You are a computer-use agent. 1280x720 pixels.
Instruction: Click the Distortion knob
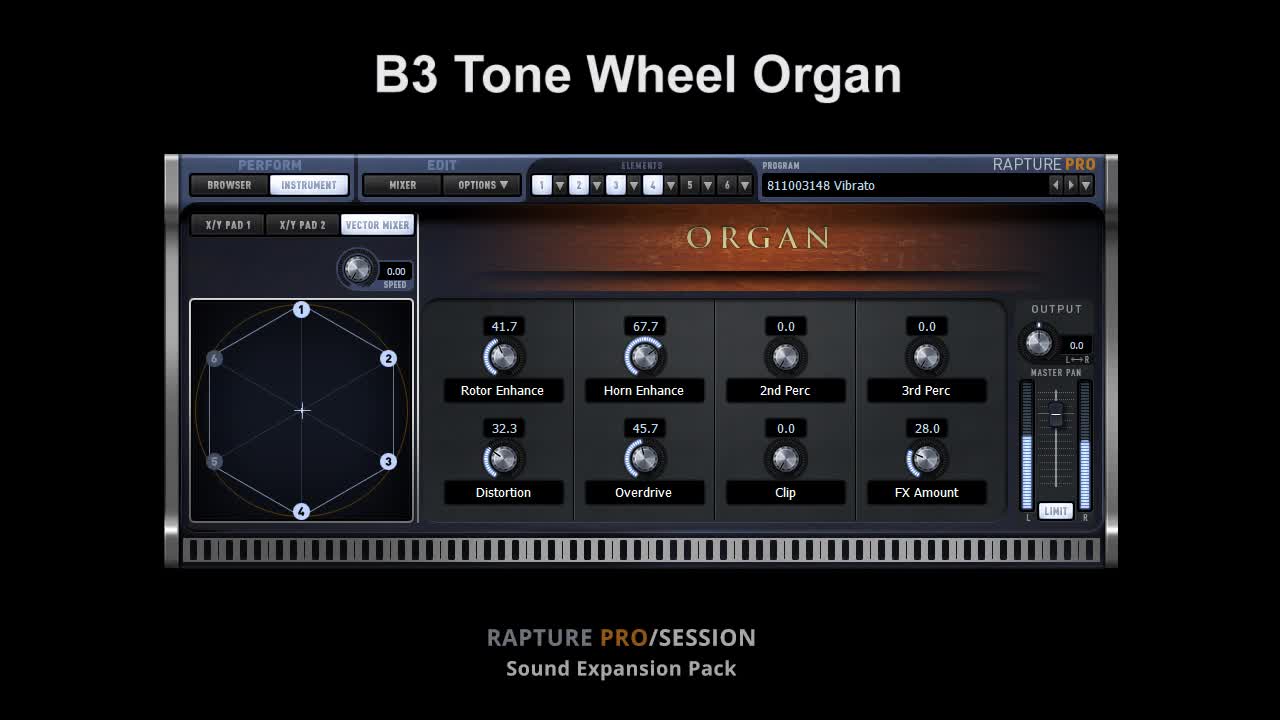[503, 459]
